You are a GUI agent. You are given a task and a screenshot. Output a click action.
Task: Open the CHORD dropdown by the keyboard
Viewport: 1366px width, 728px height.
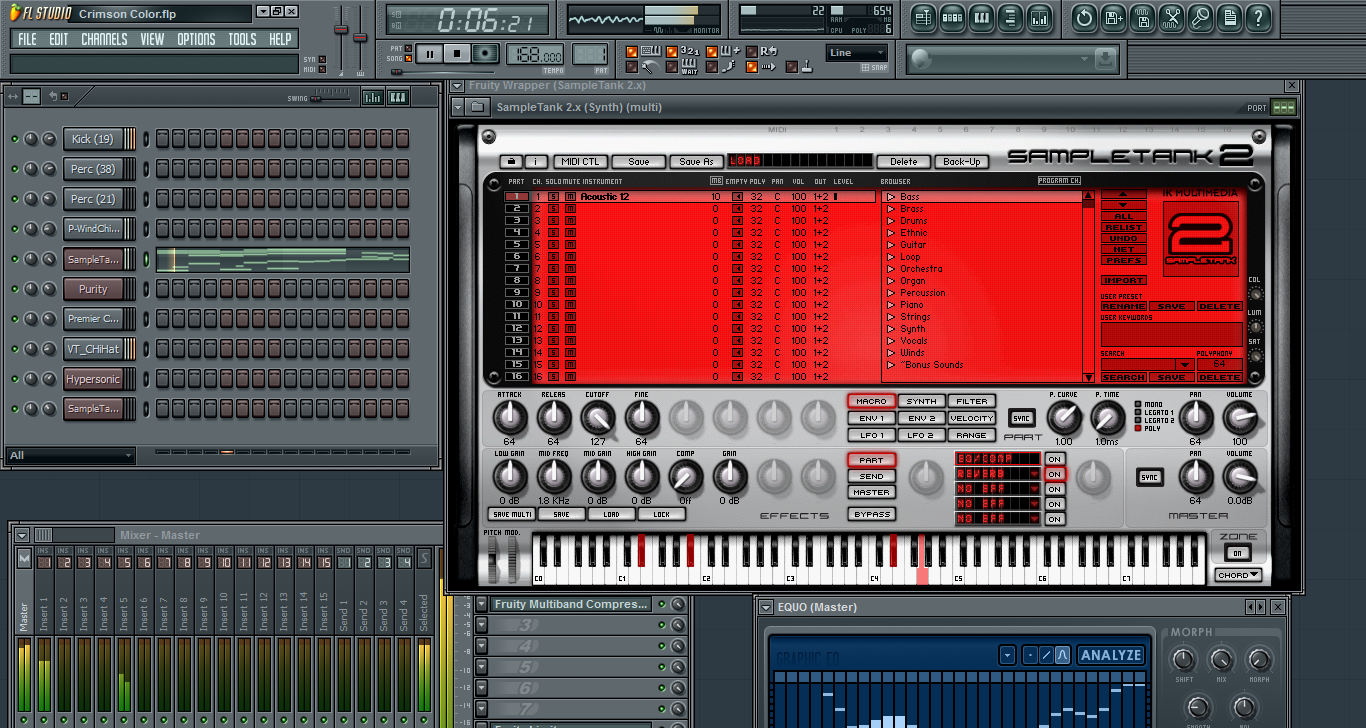tap(1238, 576)
